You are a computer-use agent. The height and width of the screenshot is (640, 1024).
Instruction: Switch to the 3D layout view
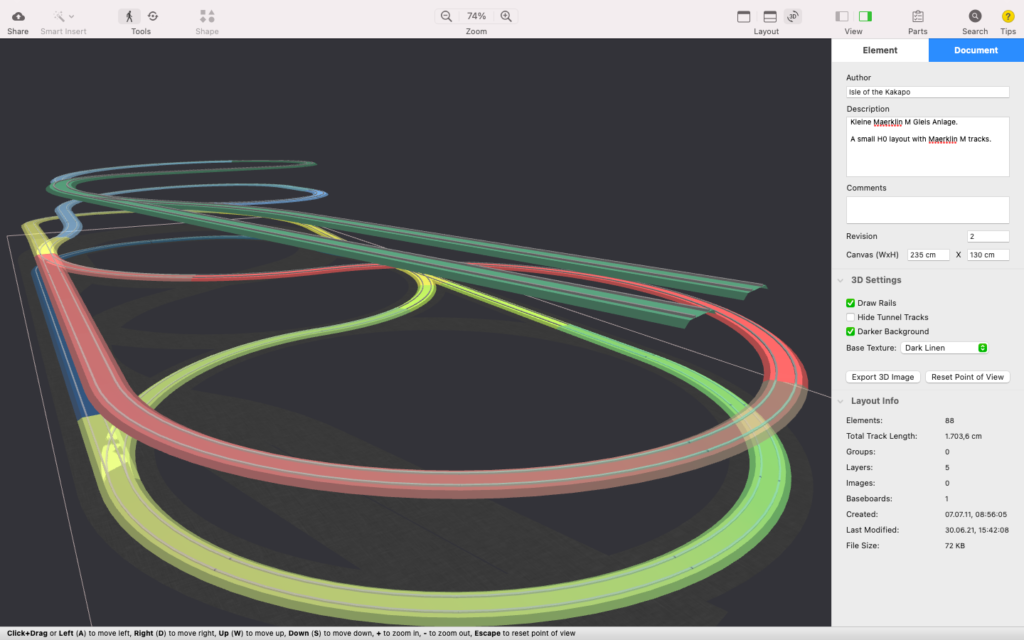click(793, 16)
